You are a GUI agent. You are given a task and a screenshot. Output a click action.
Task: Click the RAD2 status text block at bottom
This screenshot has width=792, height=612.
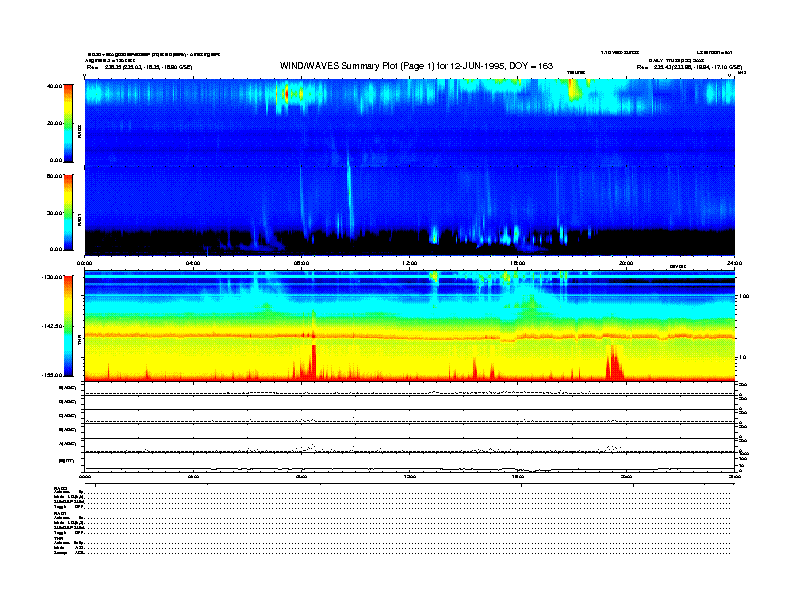point(68,497)
